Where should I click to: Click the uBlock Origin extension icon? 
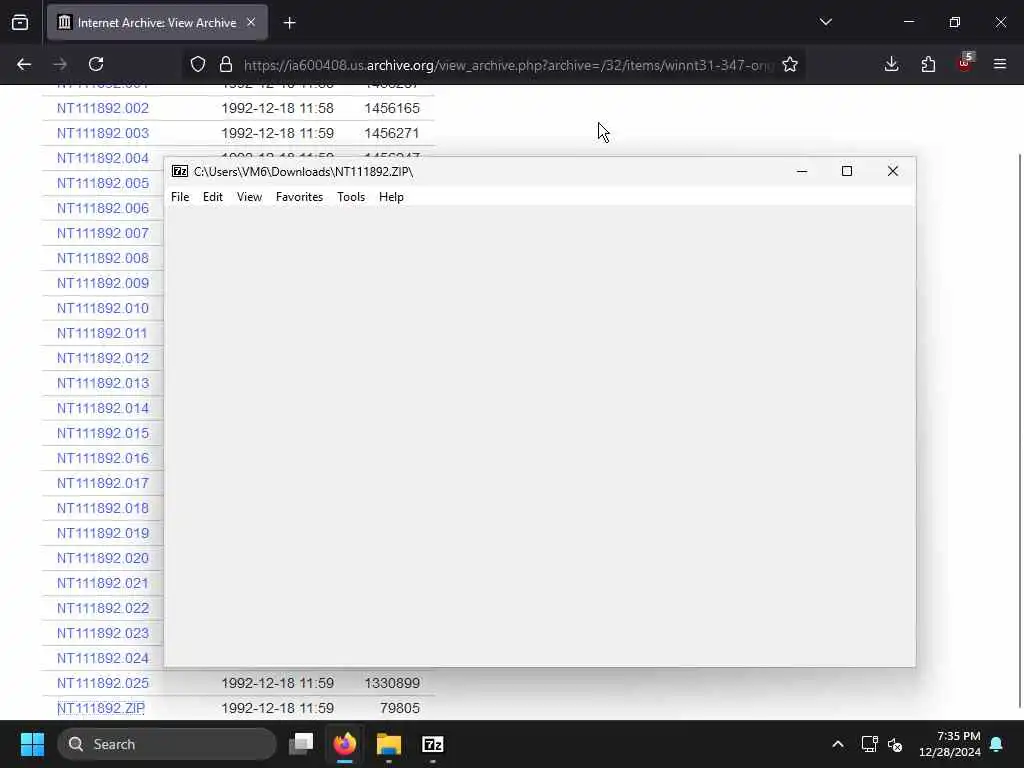click(965, 63)
